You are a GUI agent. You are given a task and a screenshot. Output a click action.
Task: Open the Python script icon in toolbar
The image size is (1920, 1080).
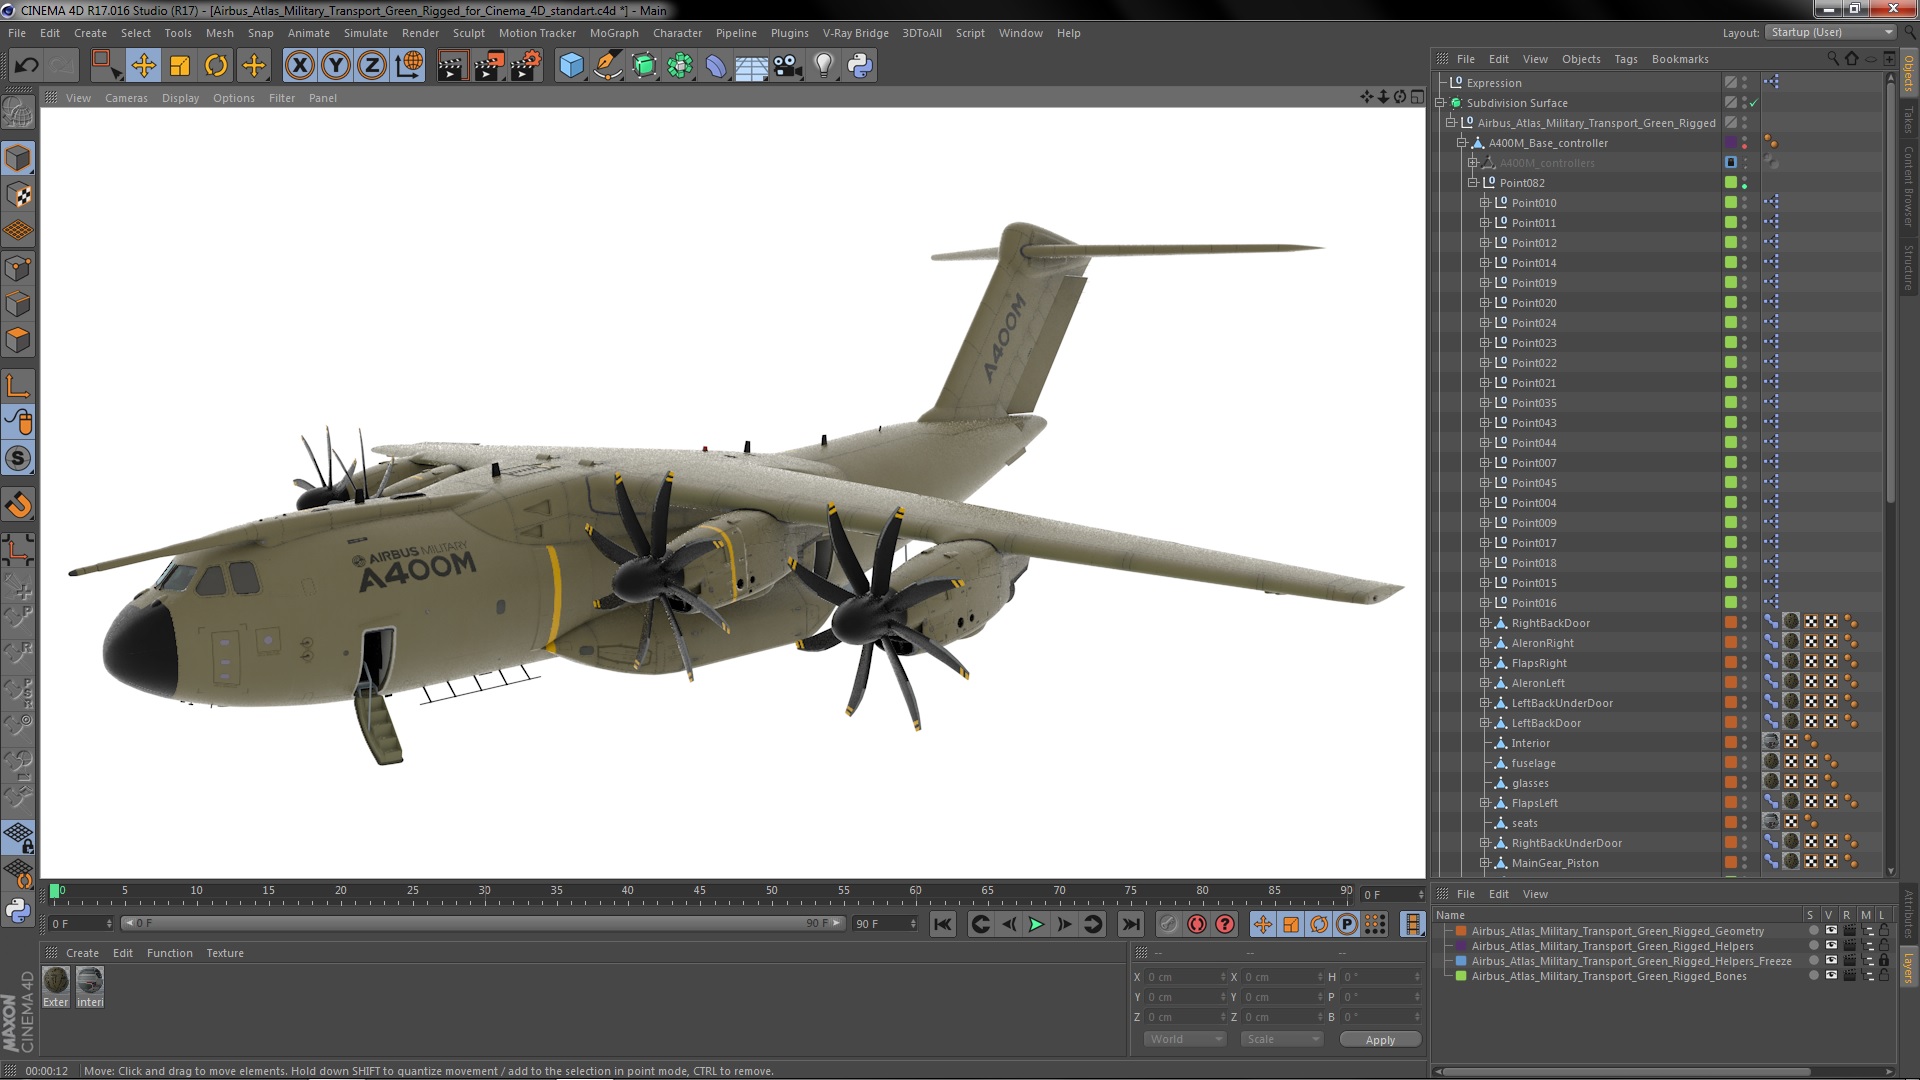[x=860, y=66]
